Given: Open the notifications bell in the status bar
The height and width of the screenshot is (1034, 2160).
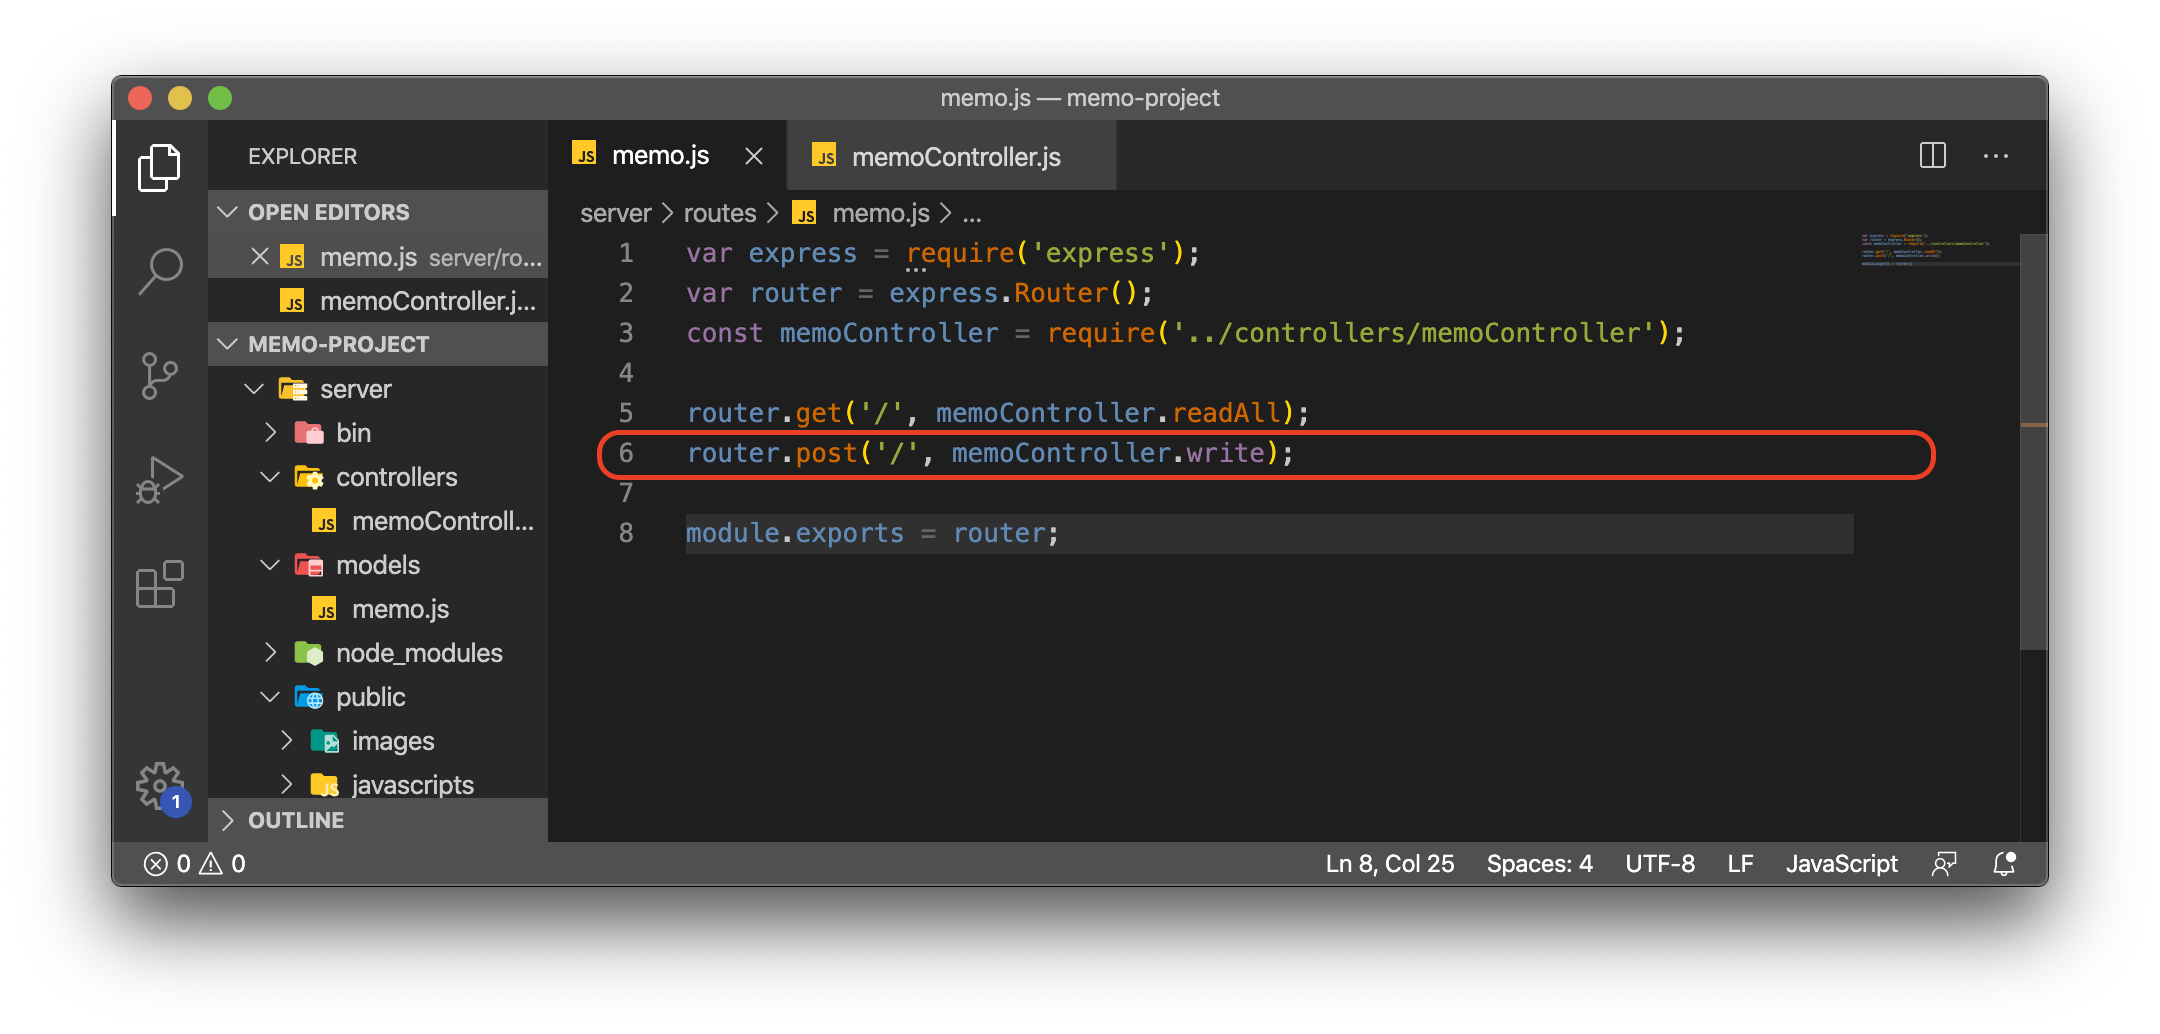Looking at the screenshot, I should [x=2003, y=863].
